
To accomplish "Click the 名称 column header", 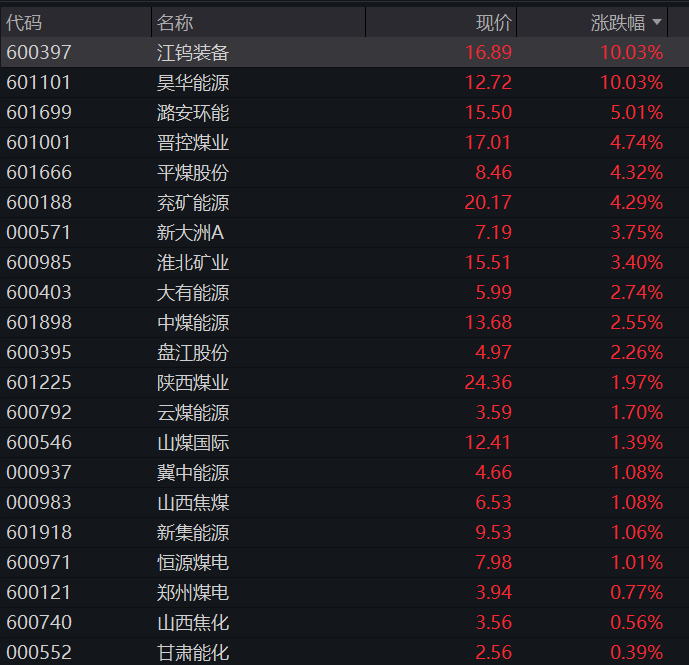I will point(175,22).
